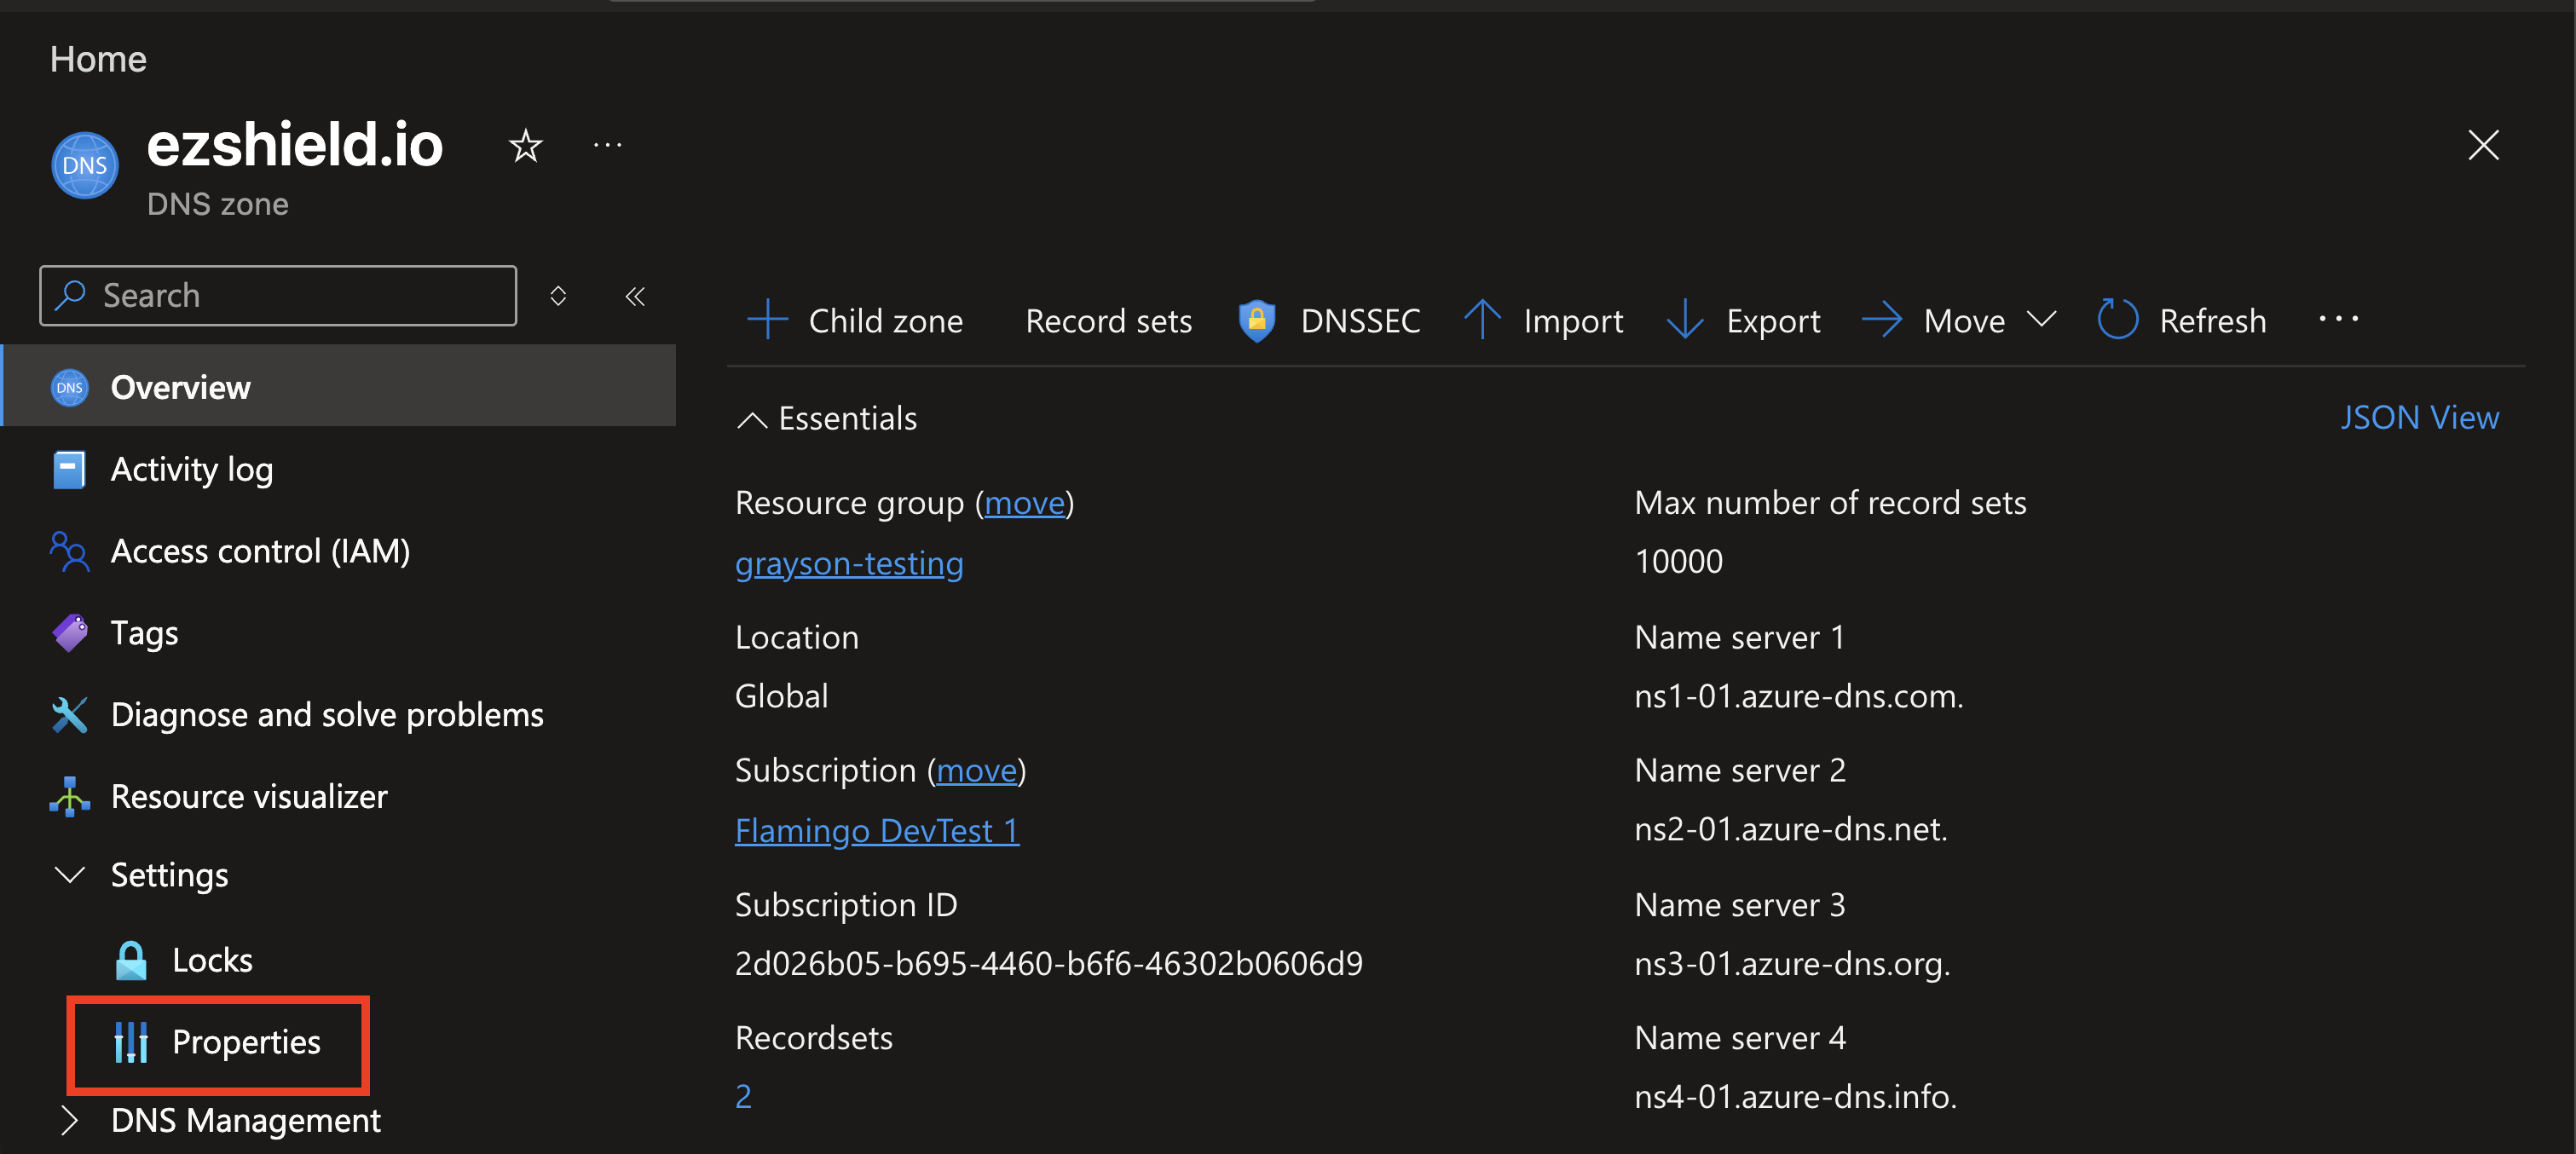Add a Child zone

tap(885, 321)
